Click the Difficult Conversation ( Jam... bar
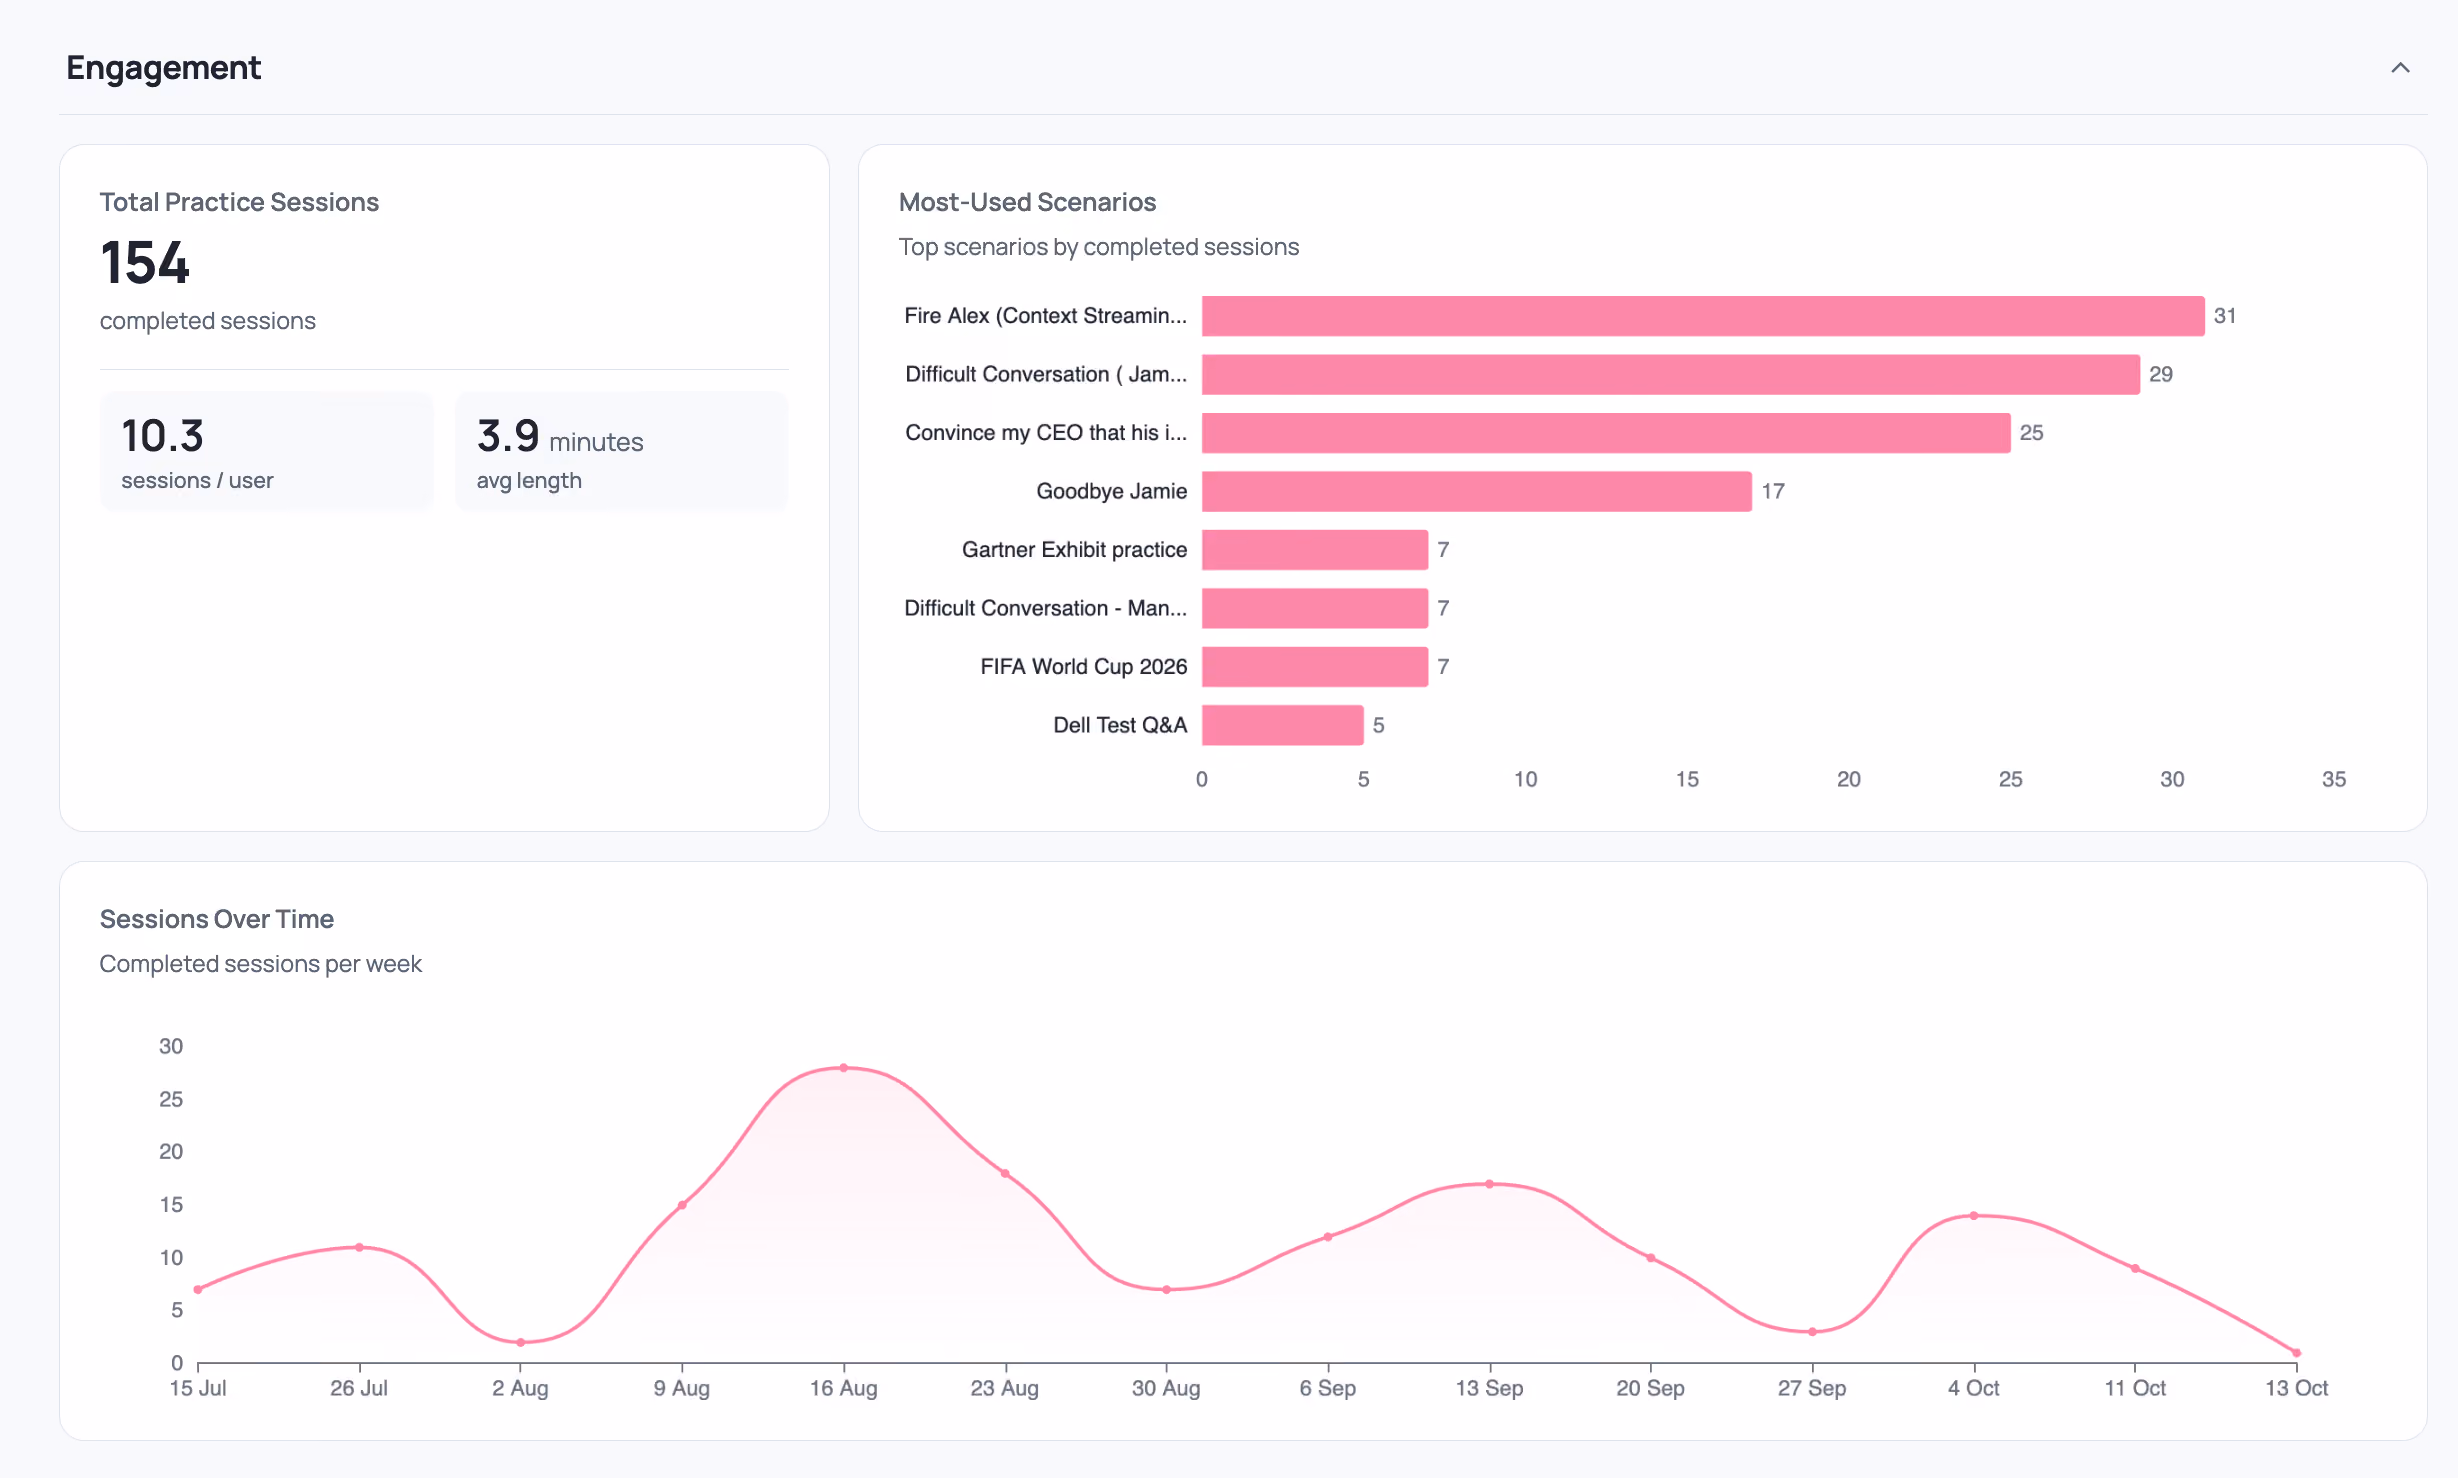2458x1478 pixels. 1671,374
